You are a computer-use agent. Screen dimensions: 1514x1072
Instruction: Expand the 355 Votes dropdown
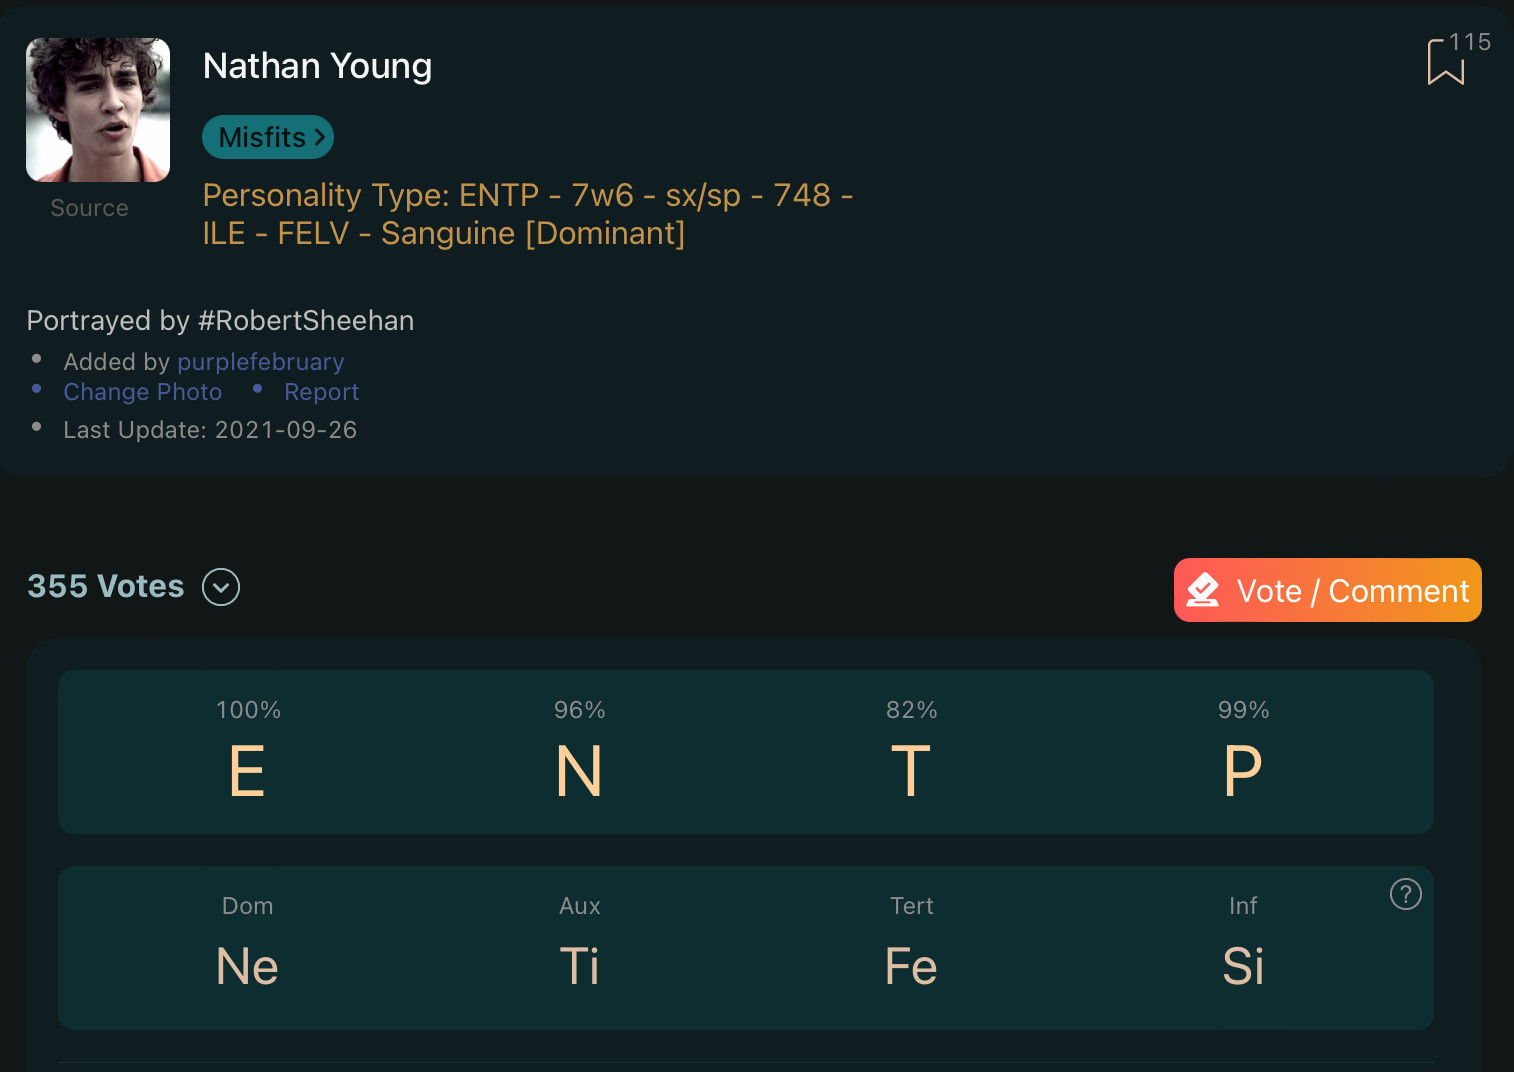tap(221, 587)
